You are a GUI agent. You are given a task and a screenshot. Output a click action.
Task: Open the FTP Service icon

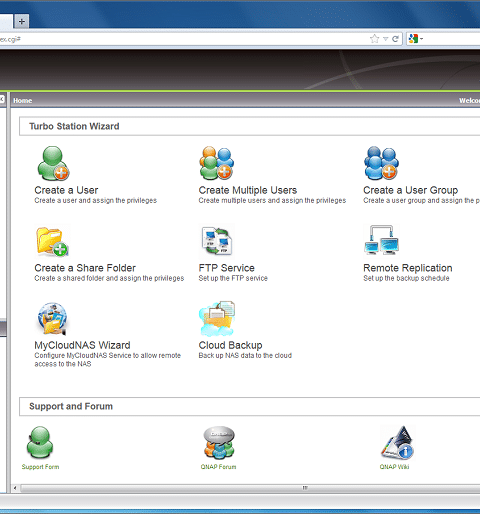coord(217,241)
